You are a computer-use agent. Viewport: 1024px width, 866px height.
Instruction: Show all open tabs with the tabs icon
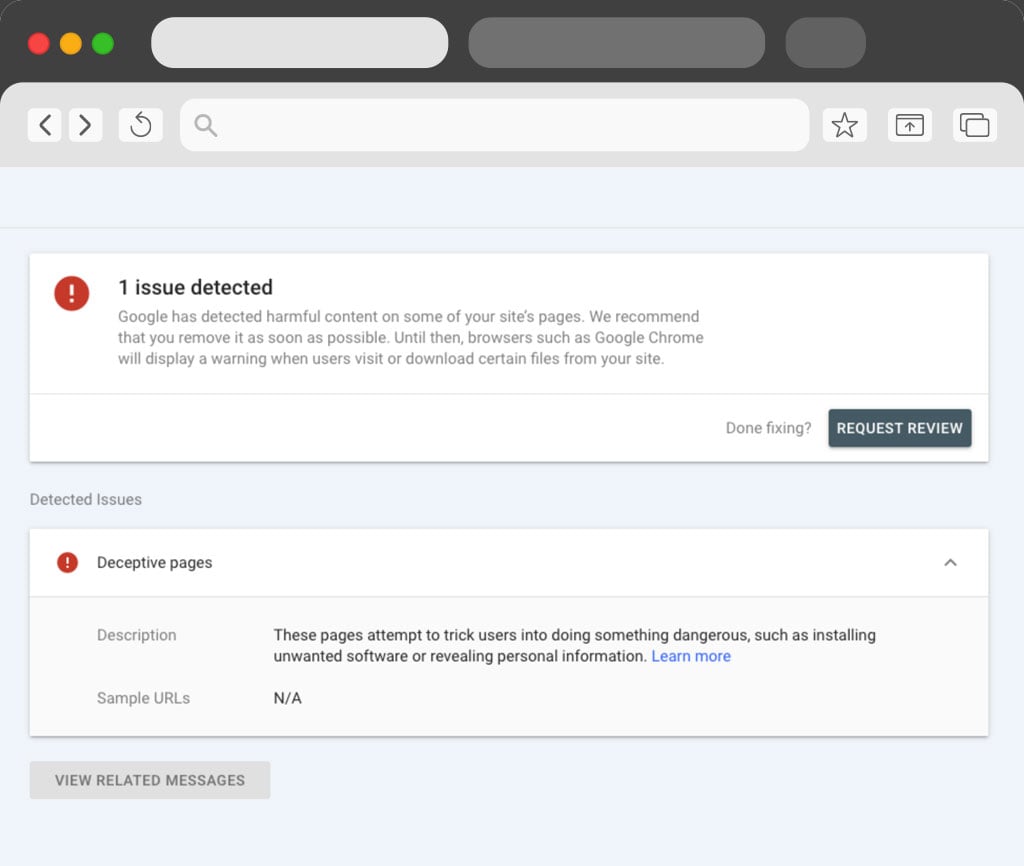point(973,124)
